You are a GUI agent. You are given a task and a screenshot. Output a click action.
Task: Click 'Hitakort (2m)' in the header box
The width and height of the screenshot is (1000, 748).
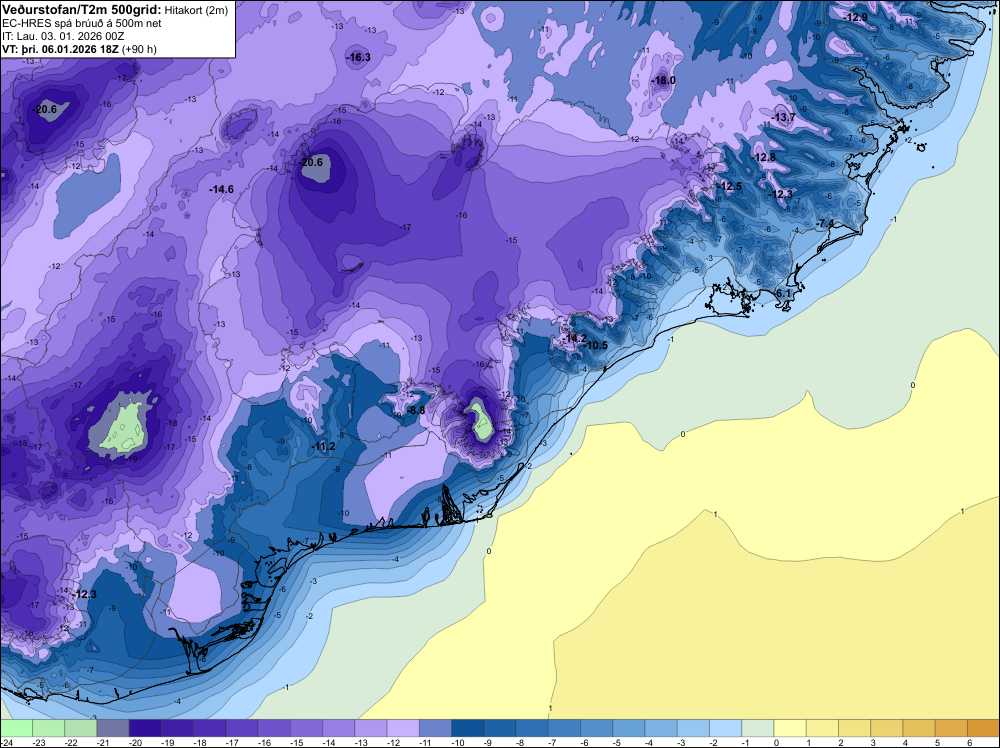pos(196,10)
